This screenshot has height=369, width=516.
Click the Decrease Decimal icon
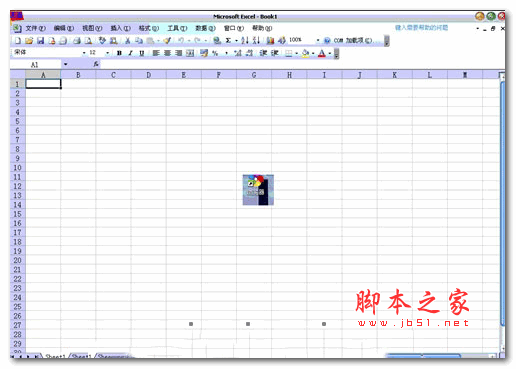(x=249, y=53)
